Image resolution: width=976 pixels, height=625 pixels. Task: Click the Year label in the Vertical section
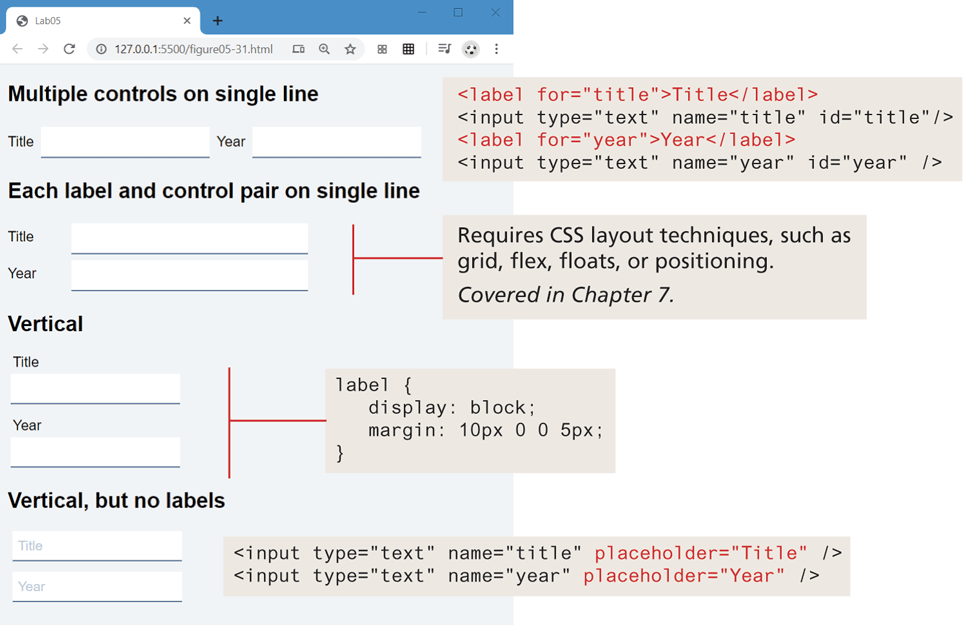[27, 425]
